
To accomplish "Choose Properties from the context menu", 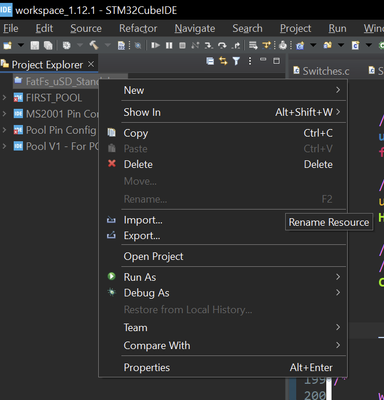I will click(223, 367).
